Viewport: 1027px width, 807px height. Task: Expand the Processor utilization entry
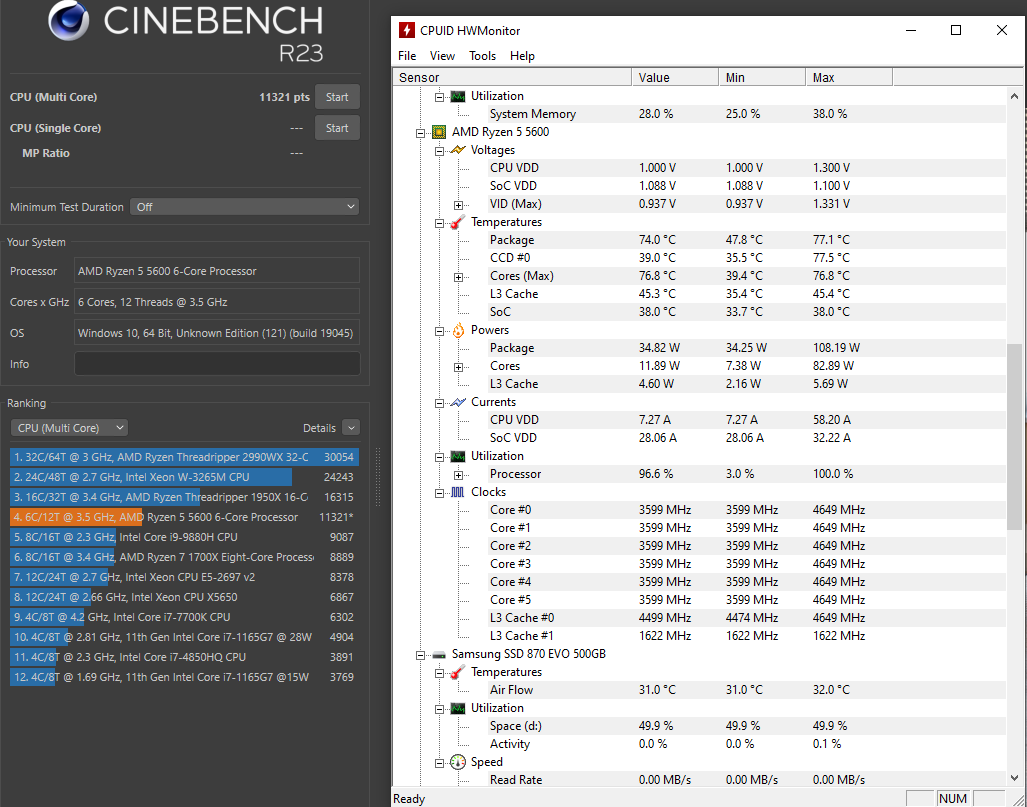pos(458,475)
